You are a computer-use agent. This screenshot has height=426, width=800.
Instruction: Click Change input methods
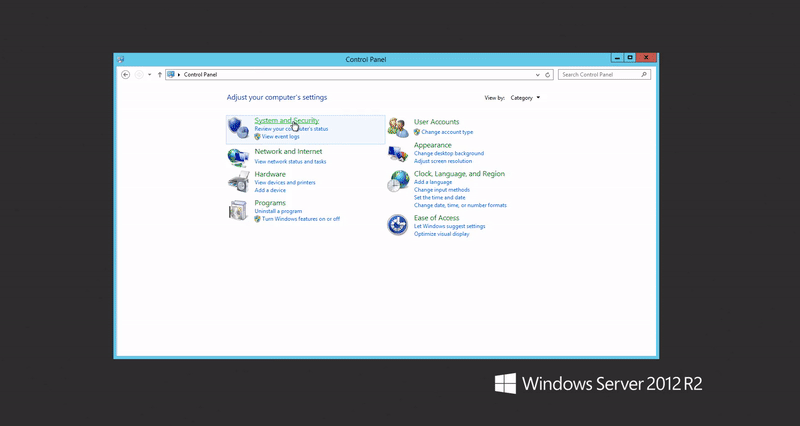click(x=442, y=190)
